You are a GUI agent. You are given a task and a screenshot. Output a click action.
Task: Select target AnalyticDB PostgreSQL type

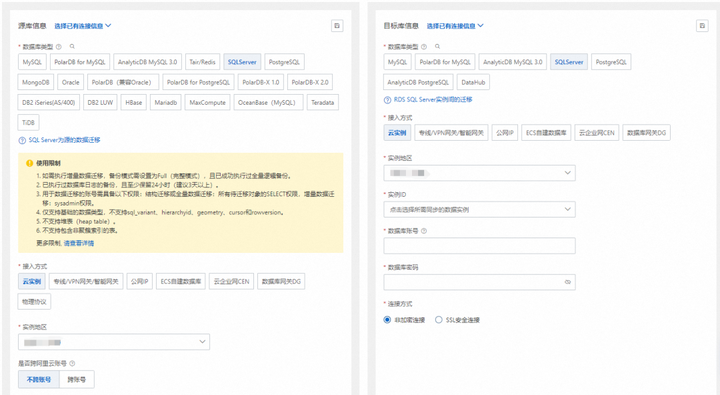[x=418, y=82]
